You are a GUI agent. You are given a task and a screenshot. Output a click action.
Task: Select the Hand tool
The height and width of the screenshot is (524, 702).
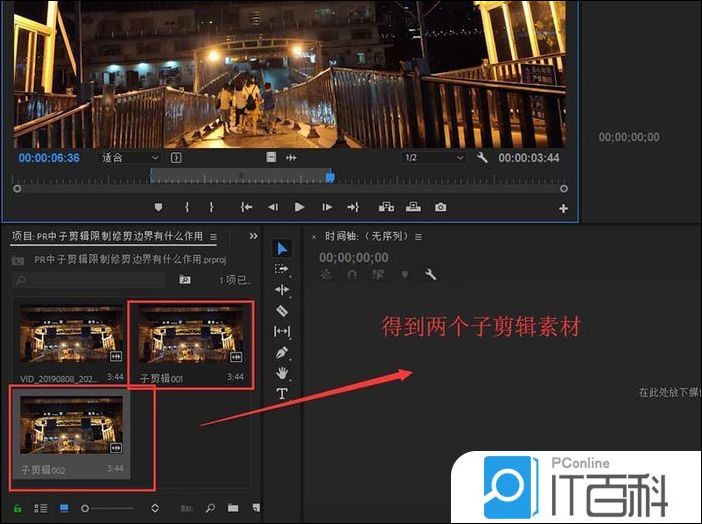282,373
